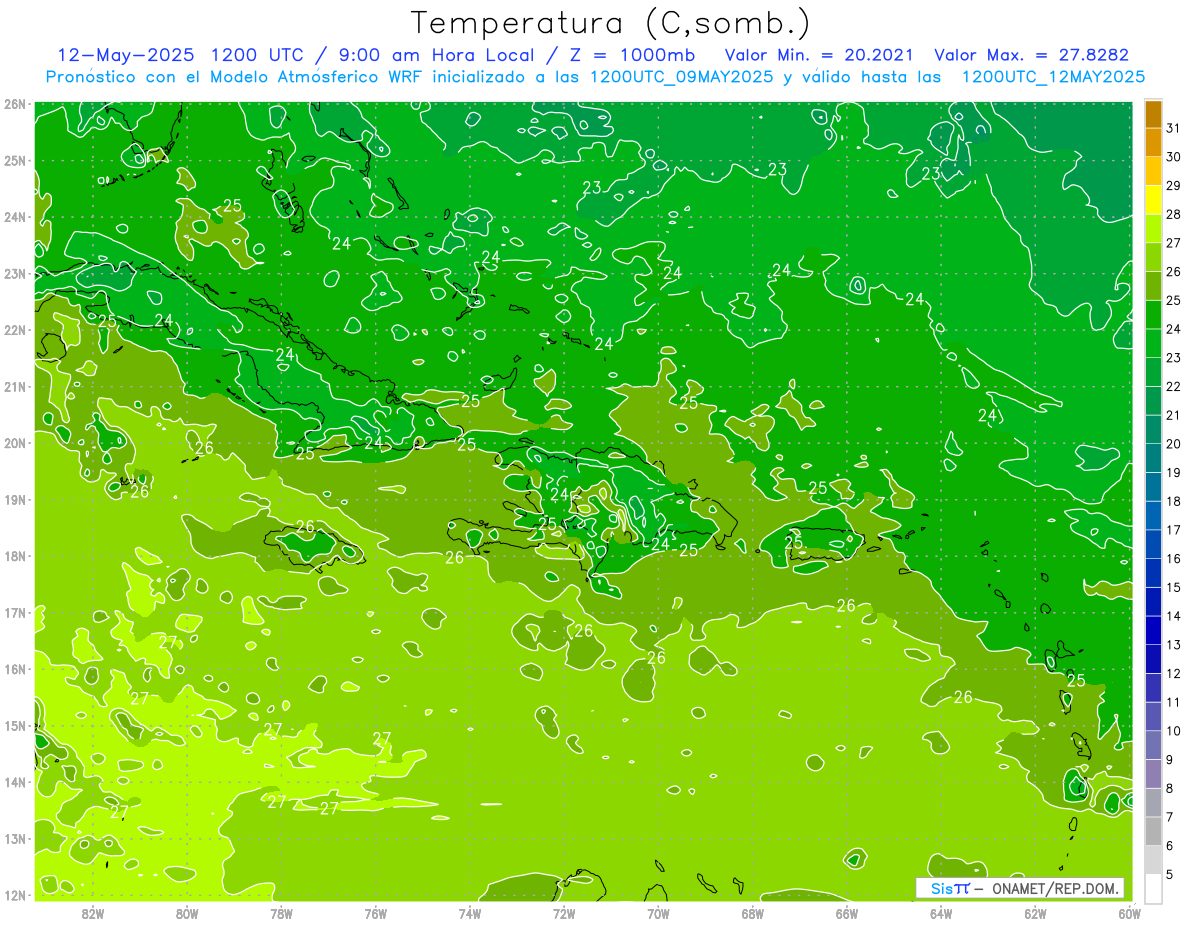Click the '25N' latitude axis label
Screen dimensions: 1200x927
(x=15, y=161)
